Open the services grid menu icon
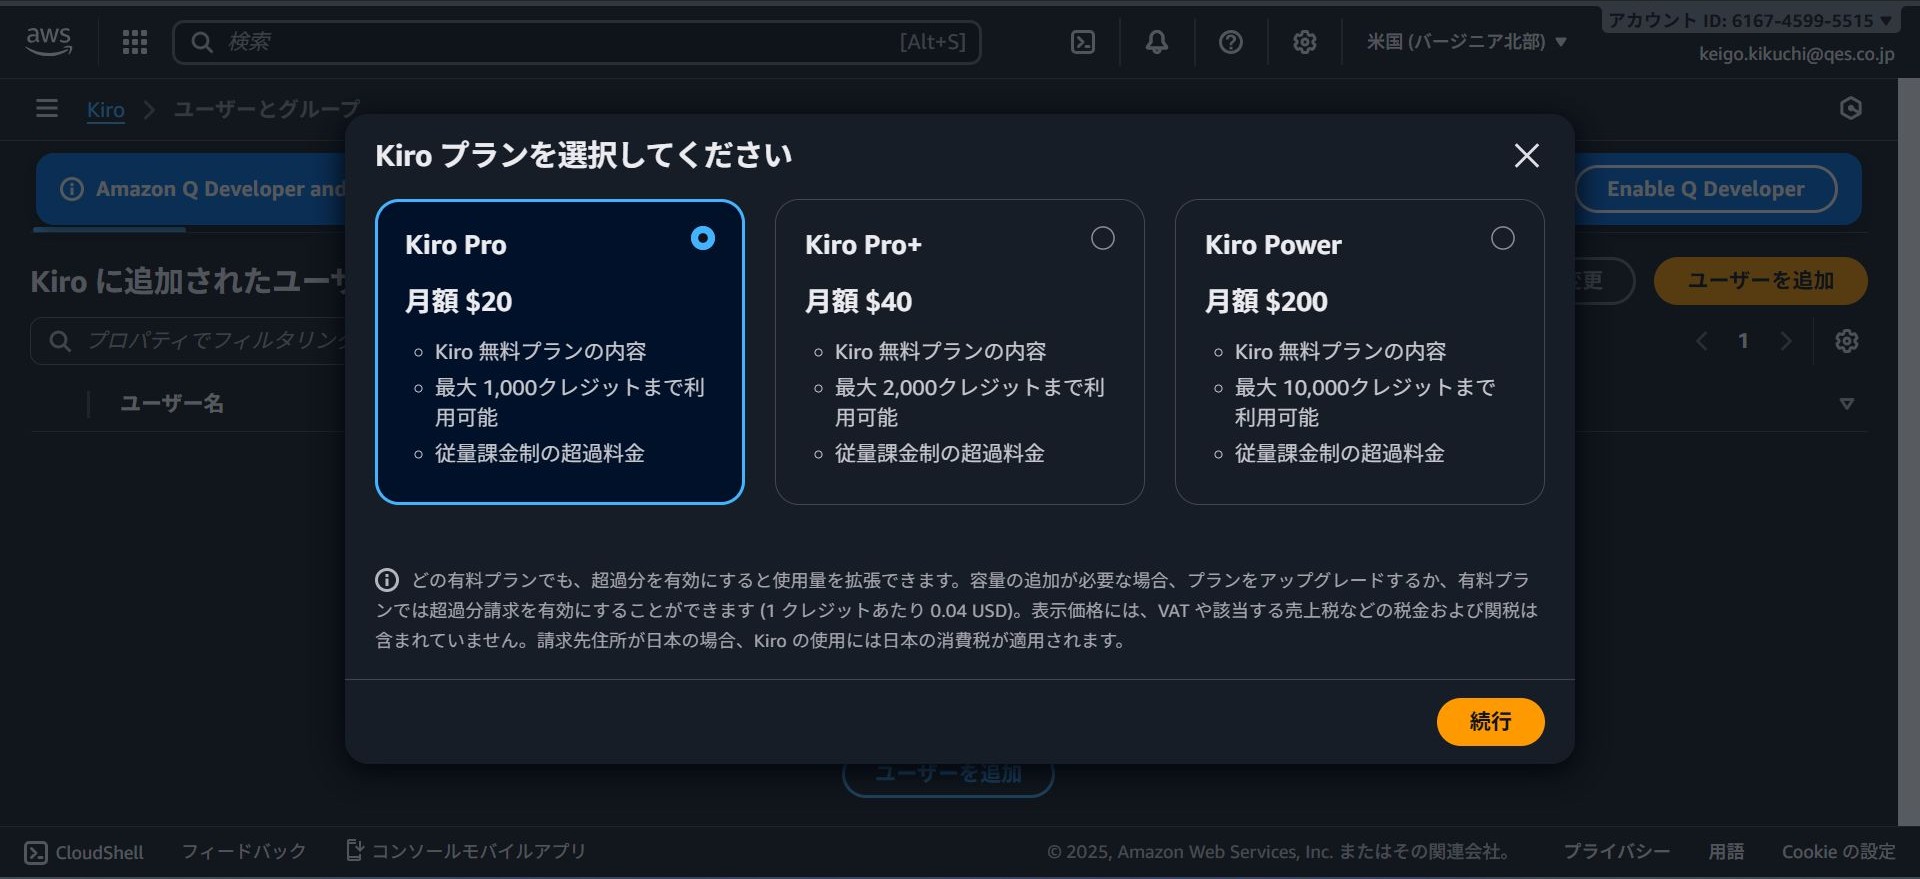1920x879 pixels. tap(135, 42)
